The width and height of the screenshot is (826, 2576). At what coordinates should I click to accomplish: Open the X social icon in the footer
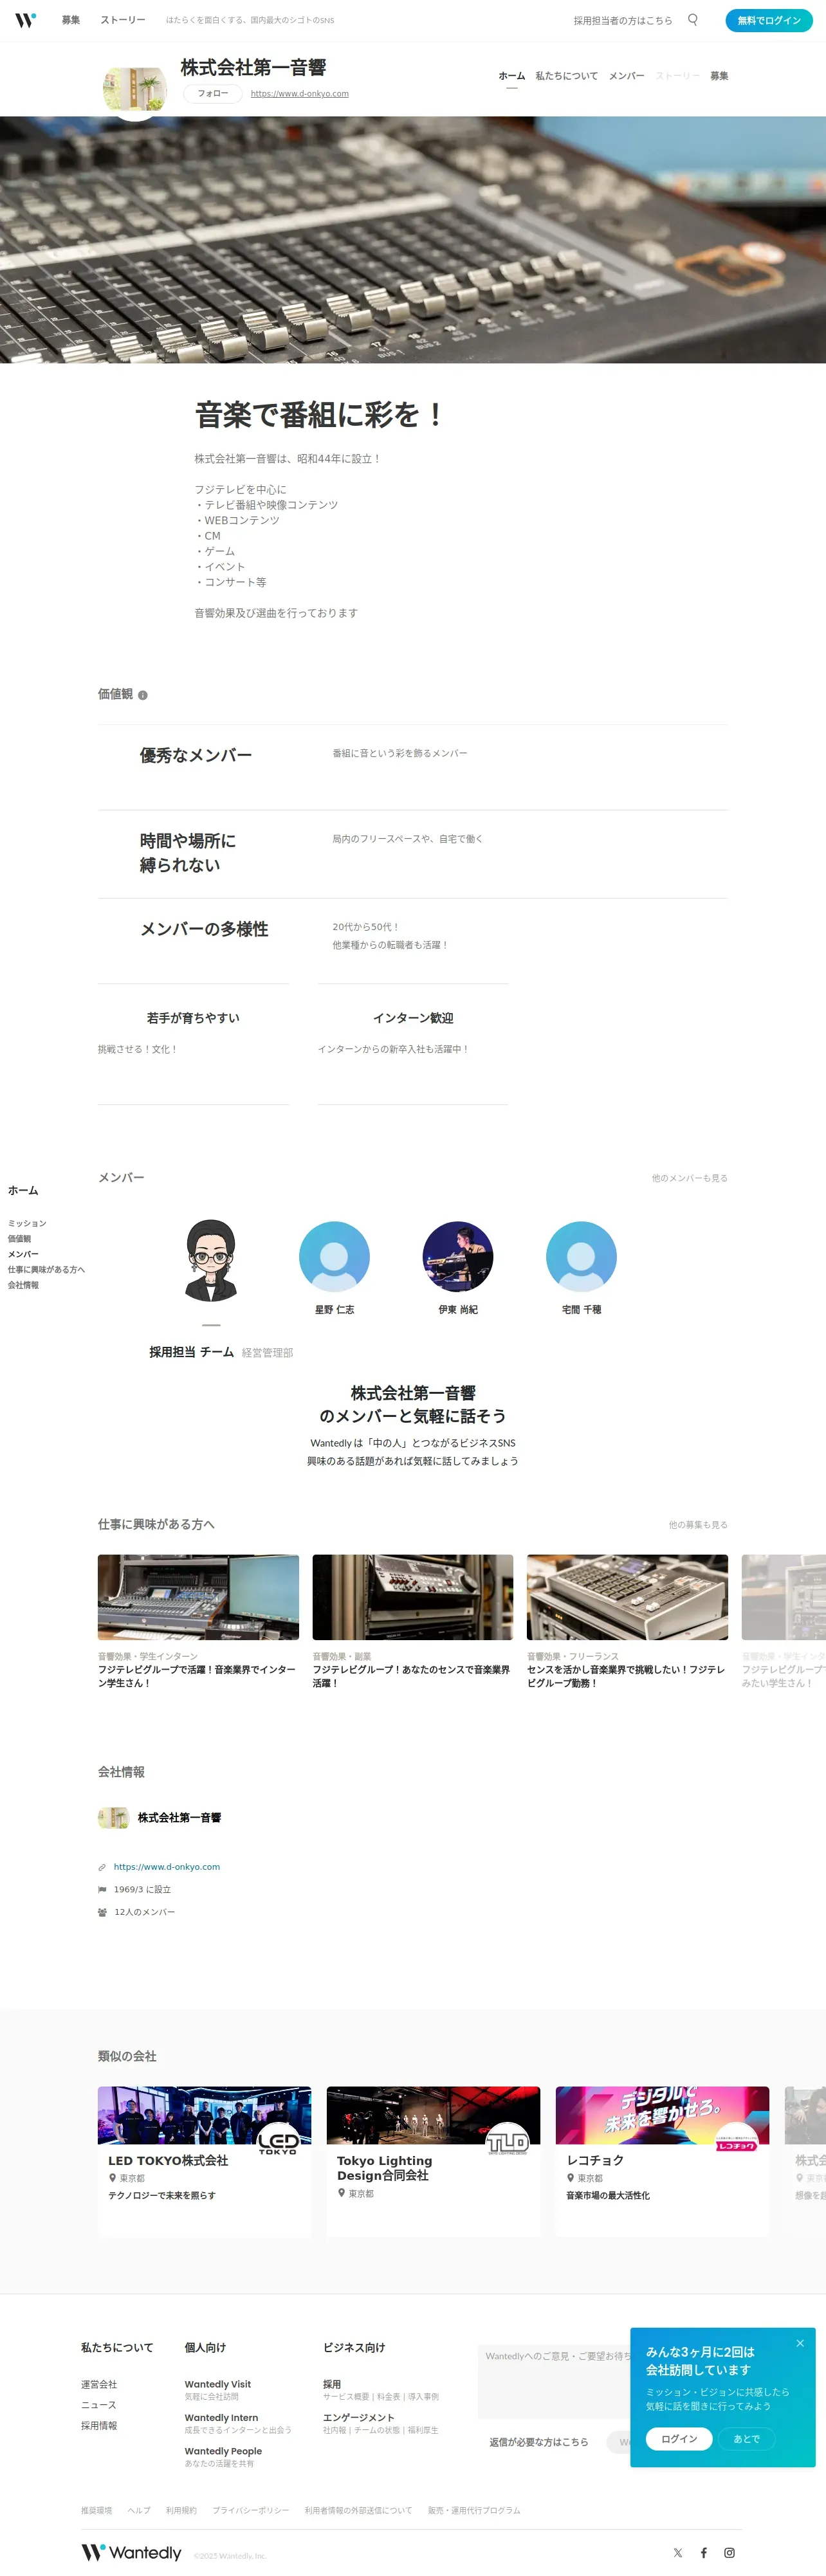(x=678, y=2553)
